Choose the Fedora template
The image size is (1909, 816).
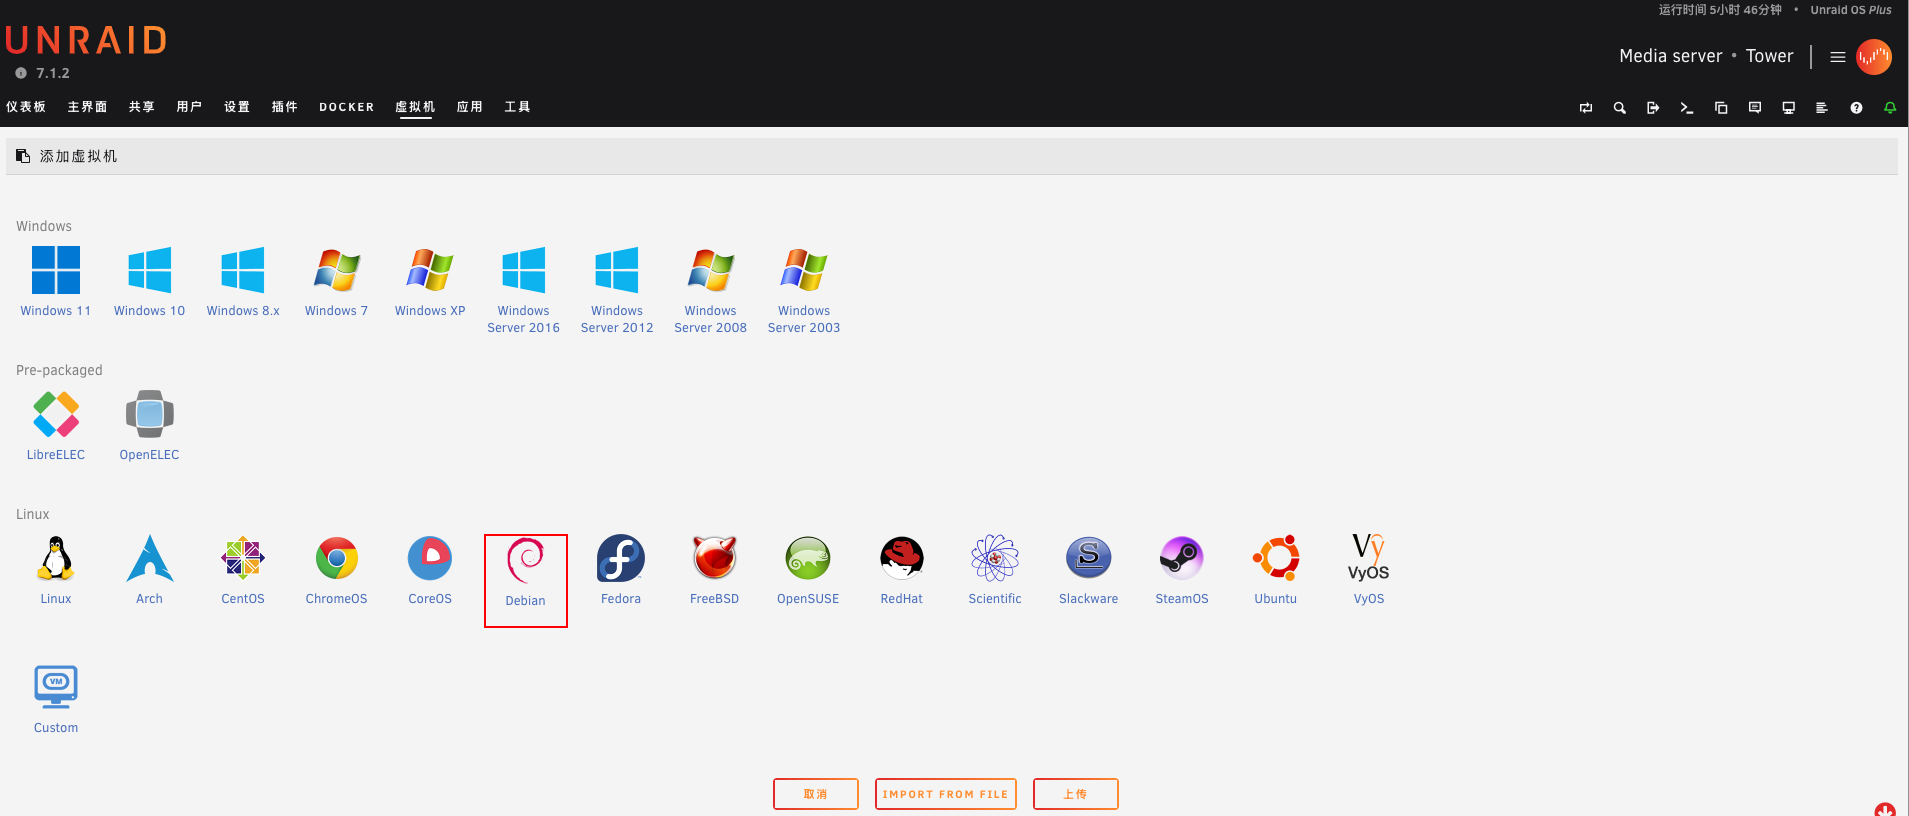pos(621,569)
